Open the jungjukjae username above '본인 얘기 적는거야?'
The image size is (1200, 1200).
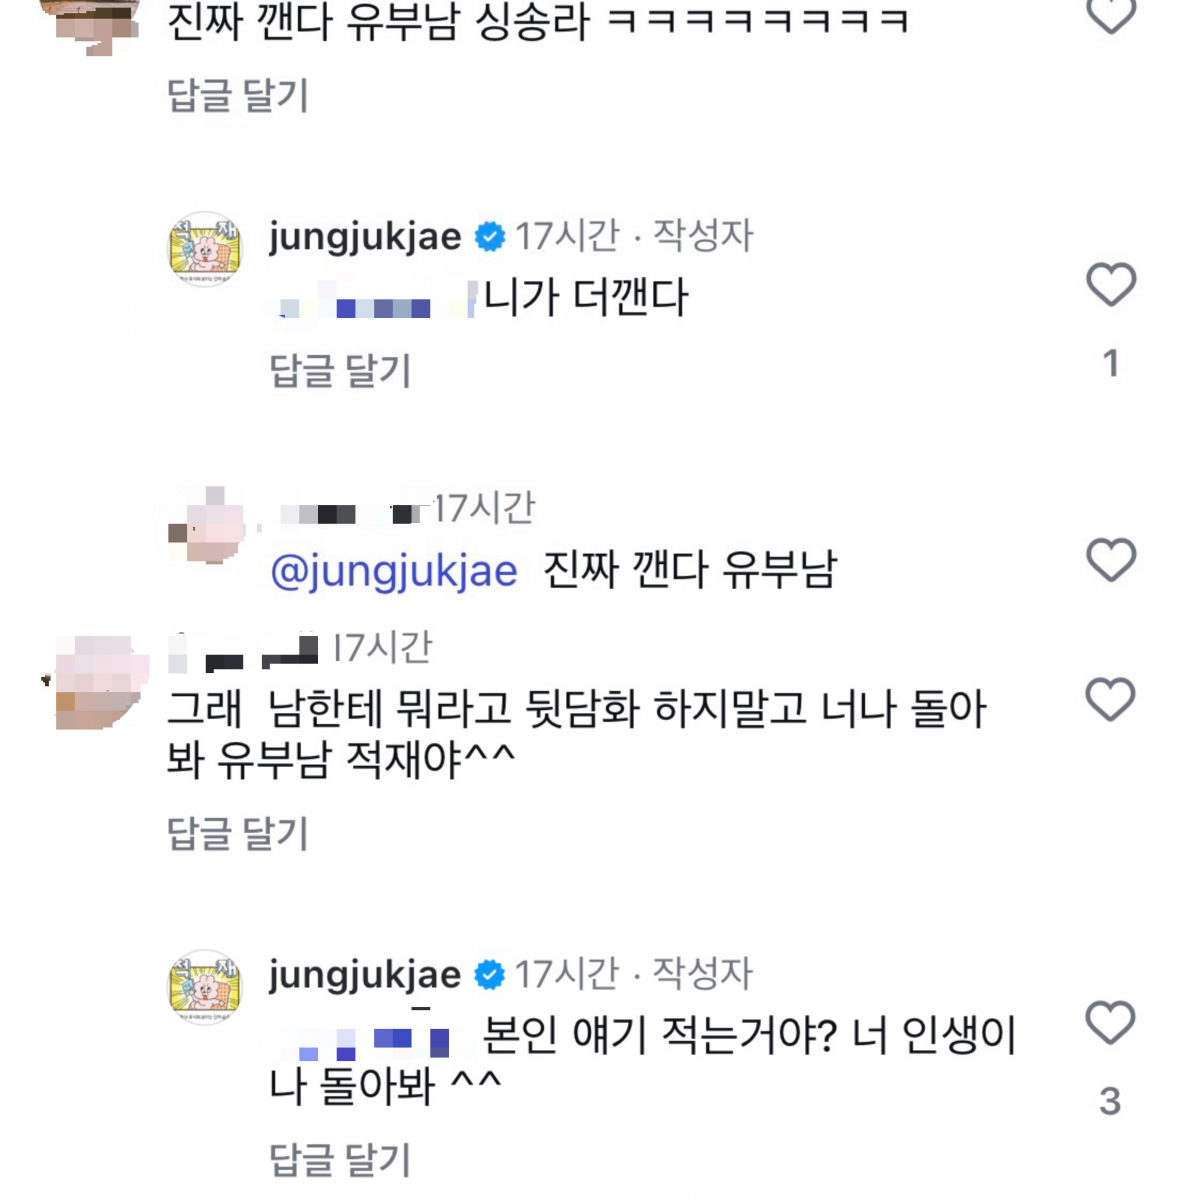365,975
